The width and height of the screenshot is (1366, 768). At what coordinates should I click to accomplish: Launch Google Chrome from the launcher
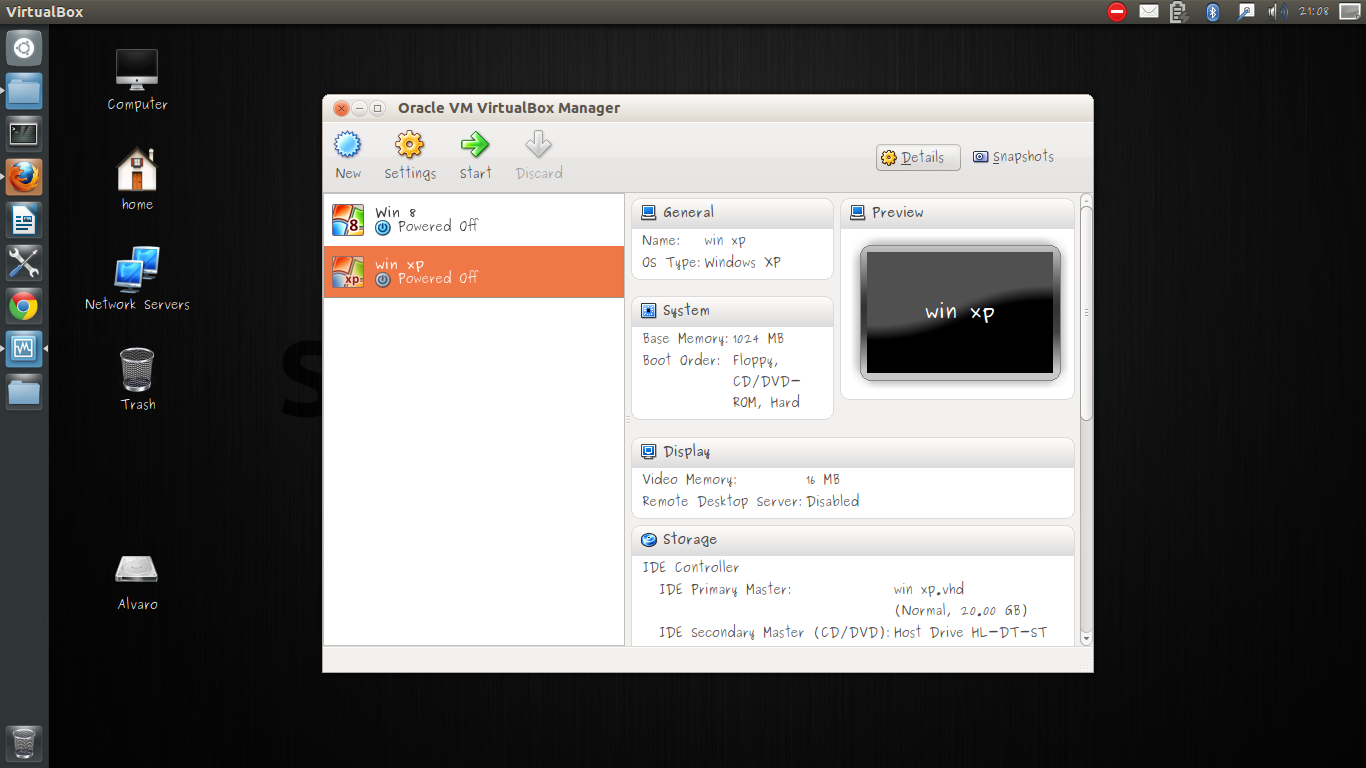coord(24,306)
